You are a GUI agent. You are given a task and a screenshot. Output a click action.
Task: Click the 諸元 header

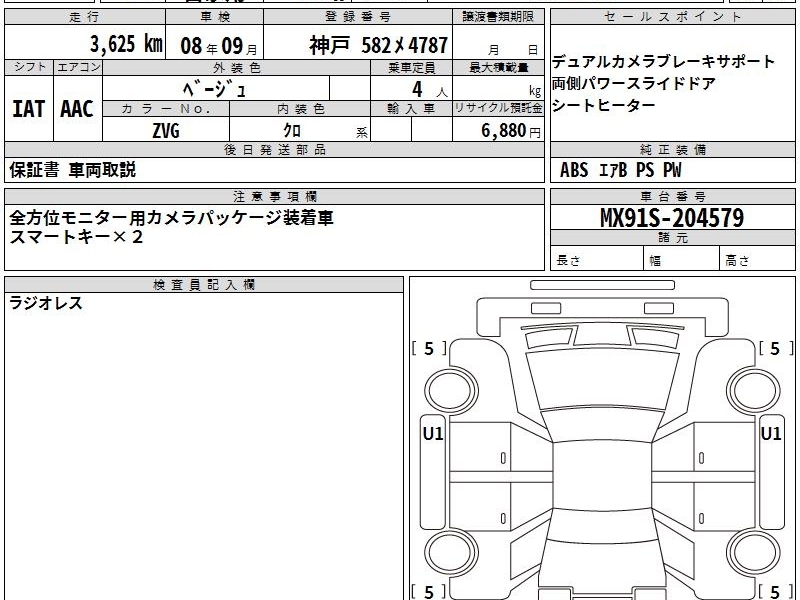[672, 238]
